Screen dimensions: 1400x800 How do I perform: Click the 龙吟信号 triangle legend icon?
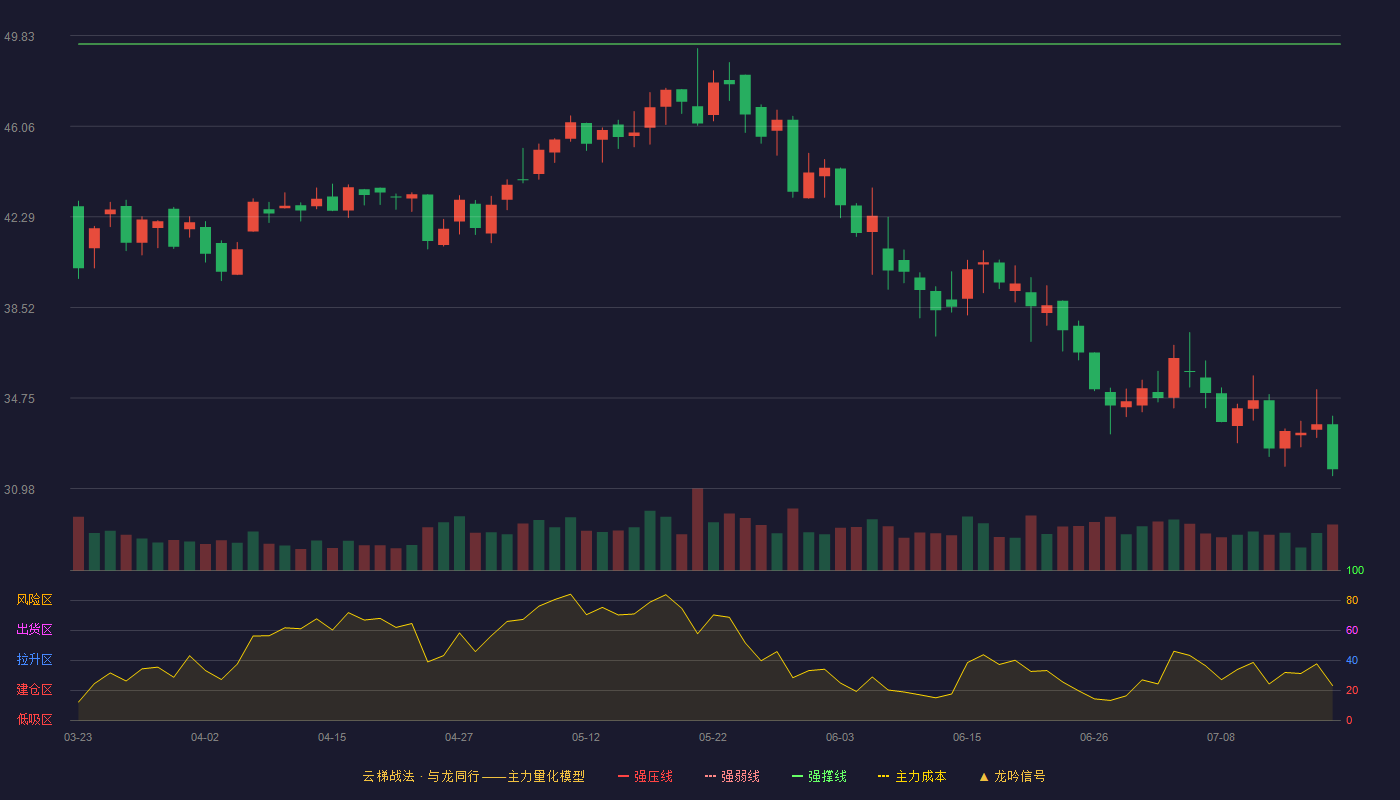coord(983,776)
